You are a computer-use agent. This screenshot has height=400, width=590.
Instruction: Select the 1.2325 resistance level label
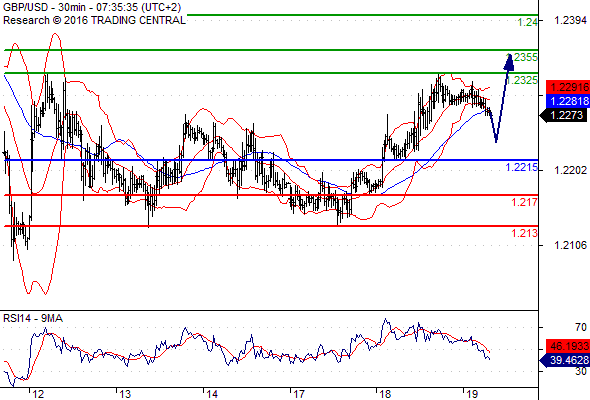[x=523, y=80]
